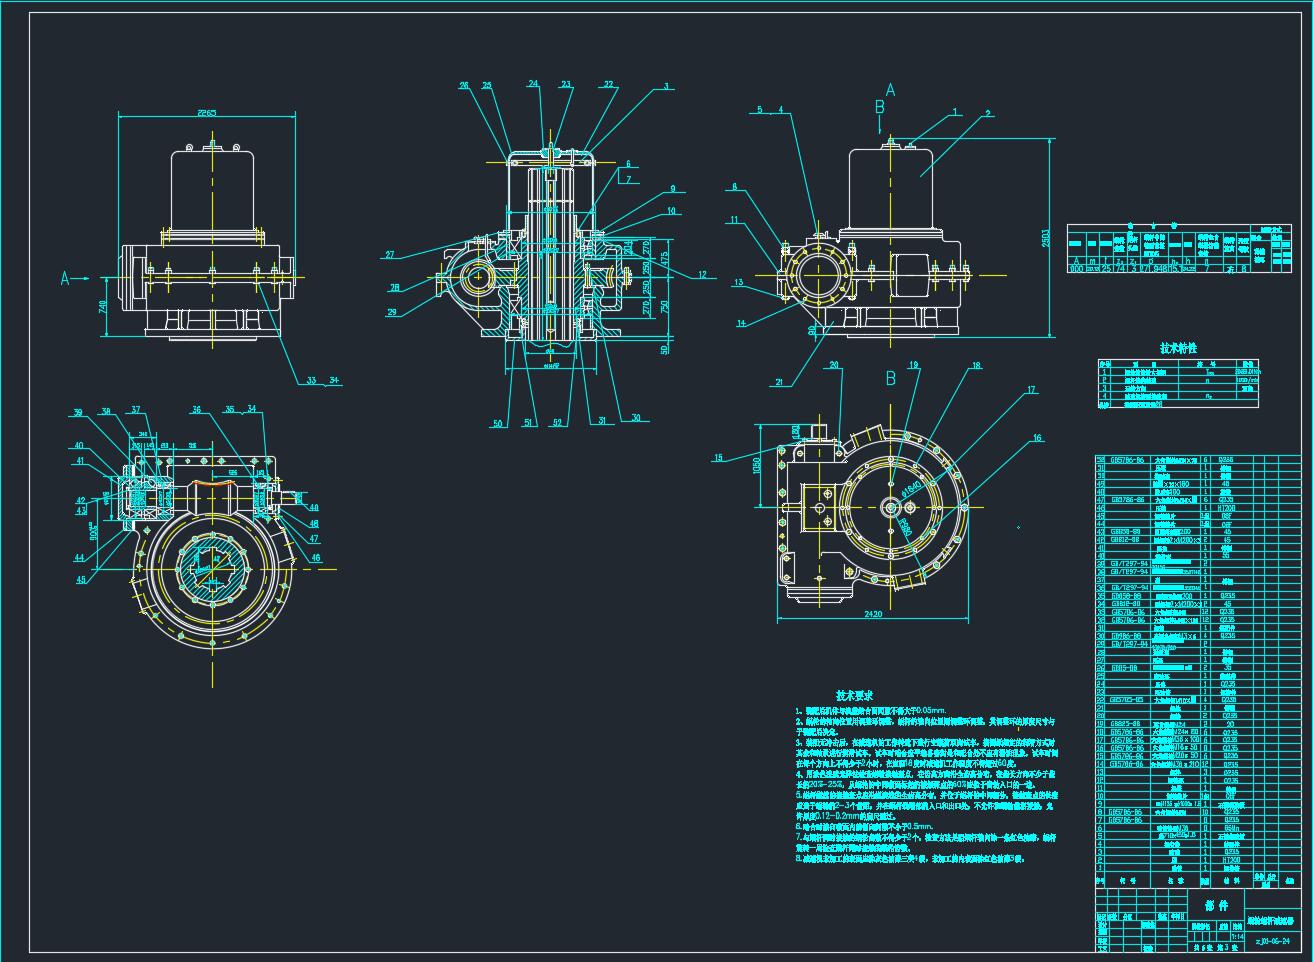Select drawing number zj03-05-24 in title block
Screen dimensions: 1313x962
(1276, 941)
